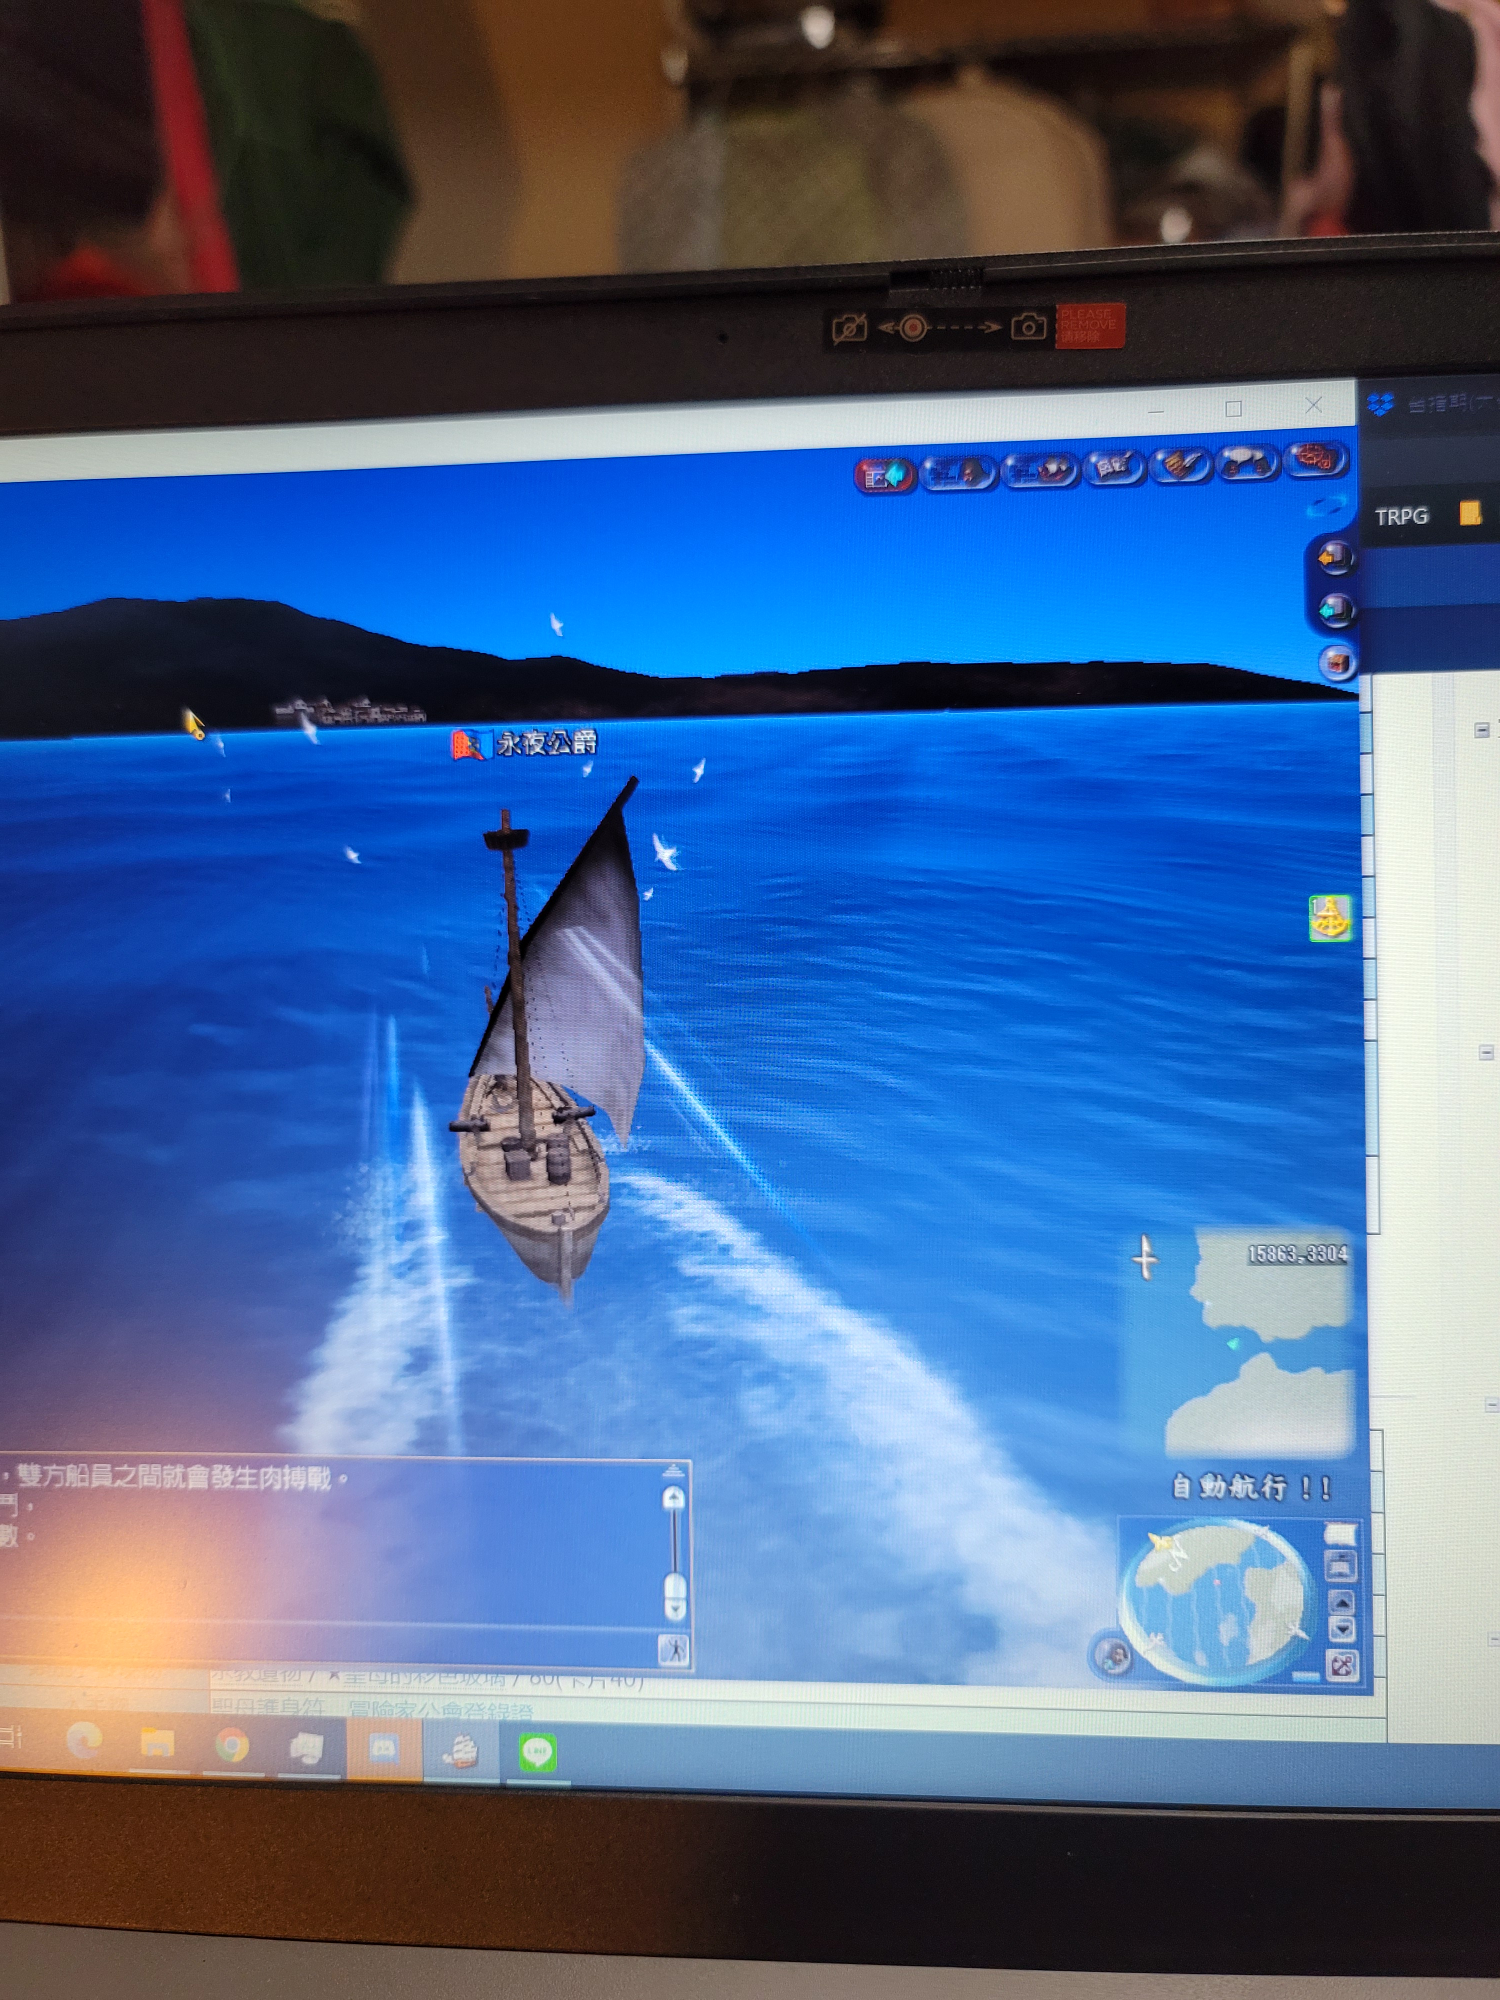Click the red menu toggle button with cyan arrow
The image size is (1500, 2000).
click(885, 475)
